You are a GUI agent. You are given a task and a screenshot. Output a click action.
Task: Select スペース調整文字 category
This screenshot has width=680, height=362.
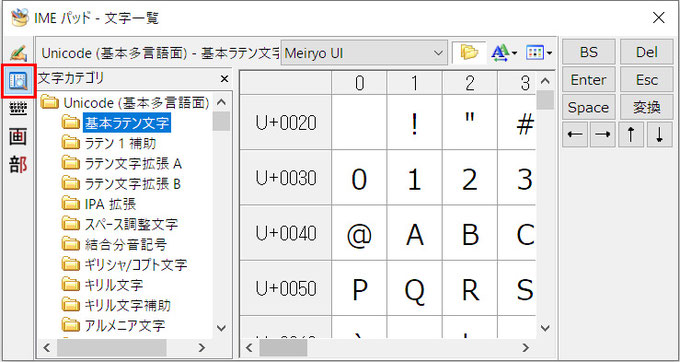[x=131, y=225]
